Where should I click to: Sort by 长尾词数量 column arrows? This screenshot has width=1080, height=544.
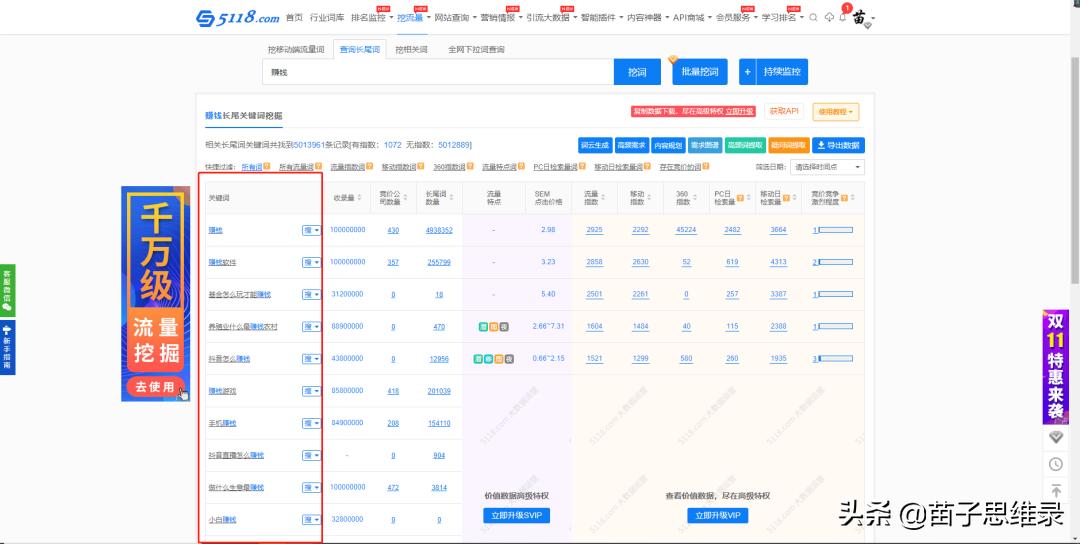pyautogui.click(x=453, y=198)
